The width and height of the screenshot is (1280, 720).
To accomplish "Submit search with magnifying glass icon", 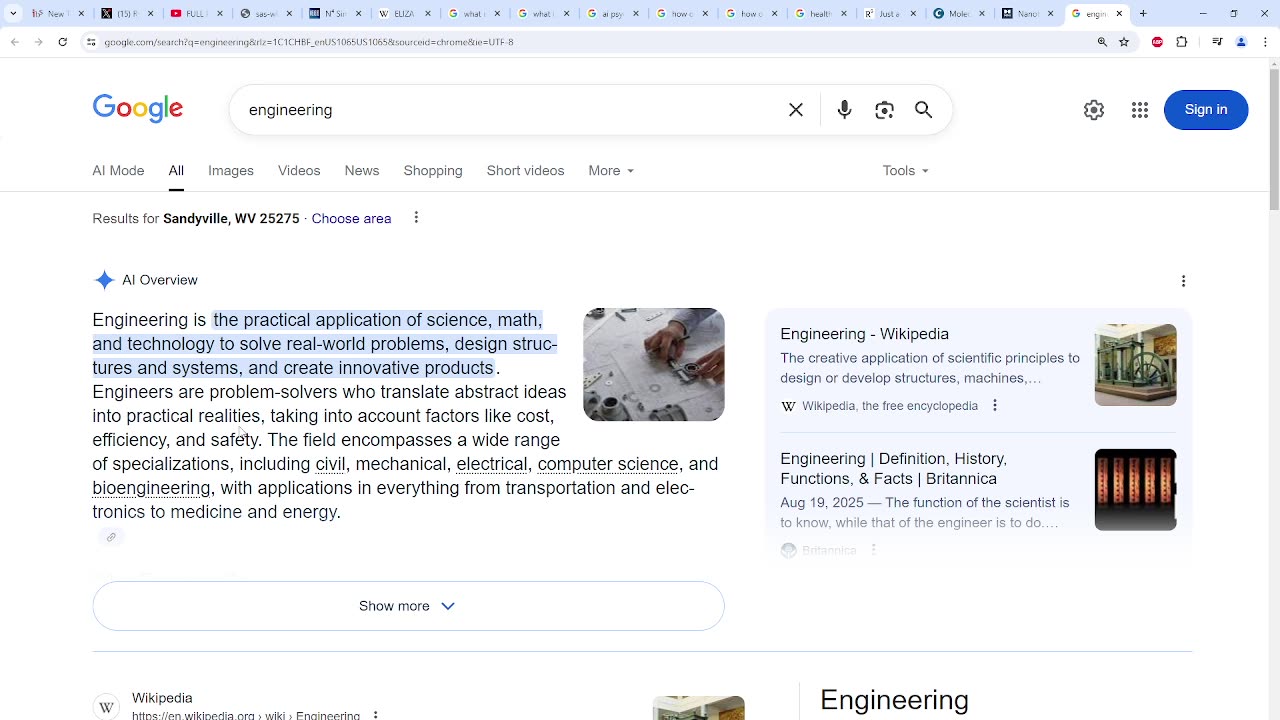I will (923, 110).
